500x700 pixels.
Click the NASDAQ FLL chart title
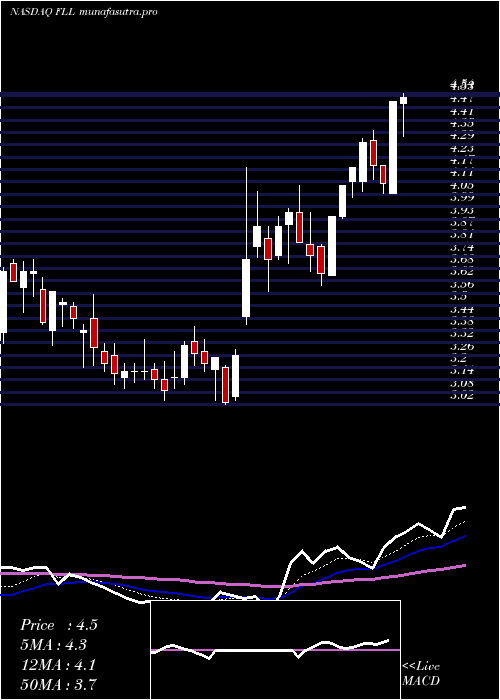click(83, 12)
